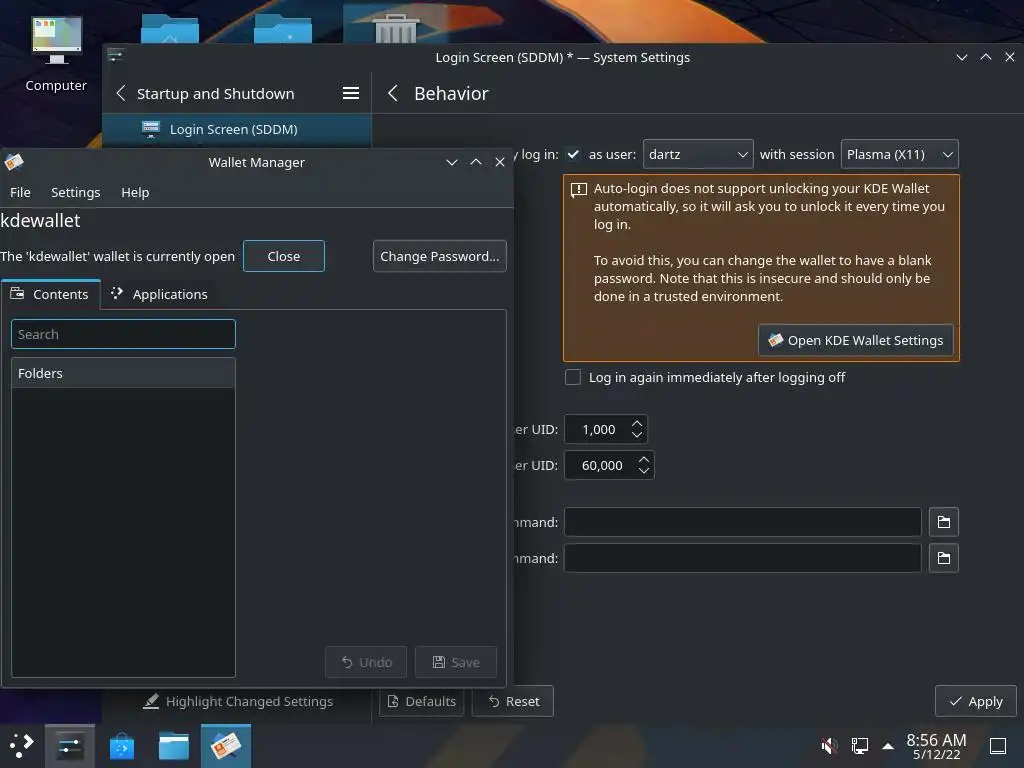Decrease the maximum user UID 60,000
The image size is (1024, 768).
pyautogui.click(x=644, y=471)
